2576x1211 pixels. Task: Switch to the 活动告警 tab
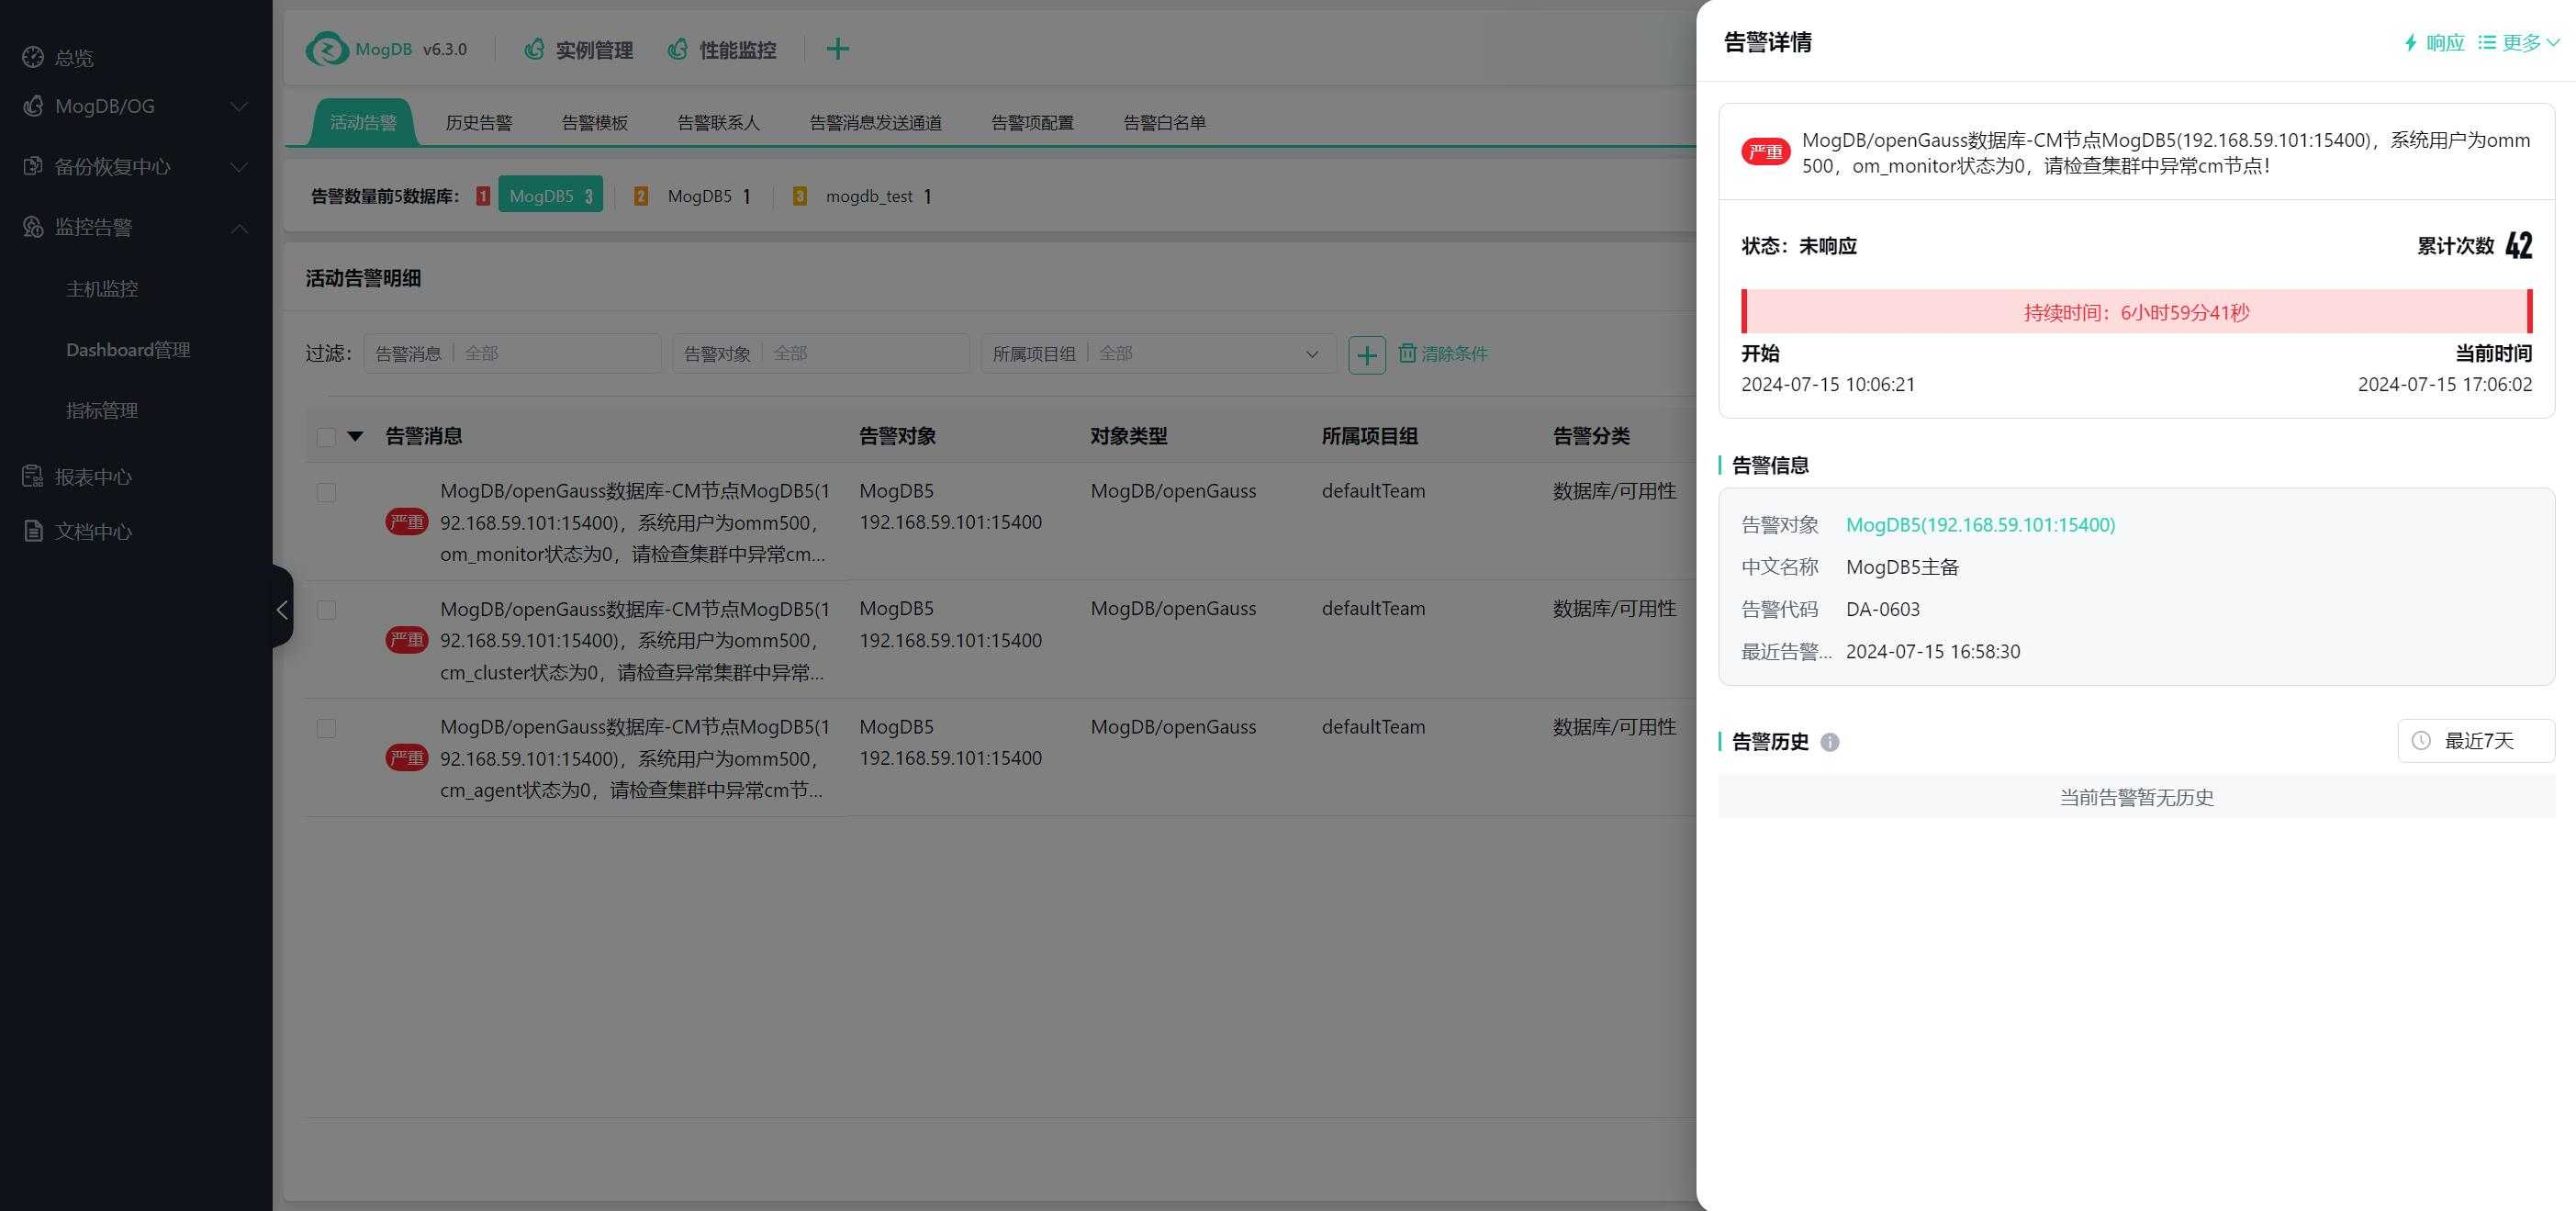pos(363,122)
